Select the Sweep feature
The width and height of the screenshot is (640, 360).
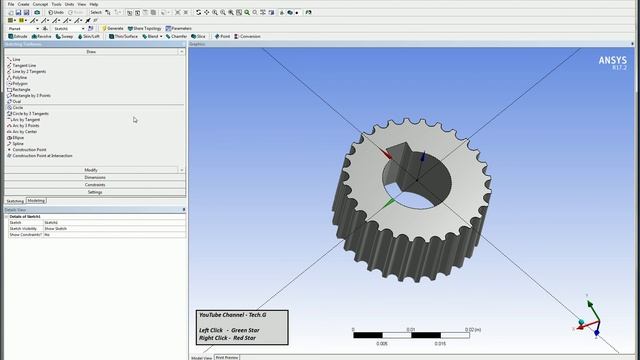[64, 36]
